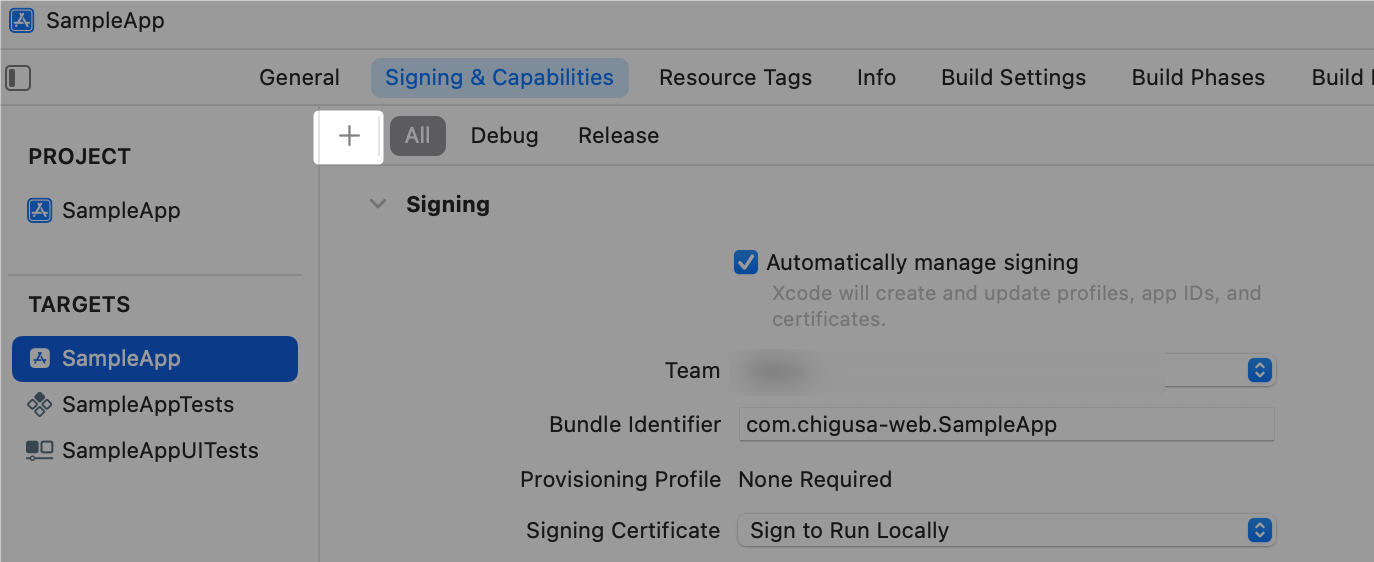Screen dimensions: 1374x562
Task: Filter capabilities by Debug
Action: pos(504,136)
